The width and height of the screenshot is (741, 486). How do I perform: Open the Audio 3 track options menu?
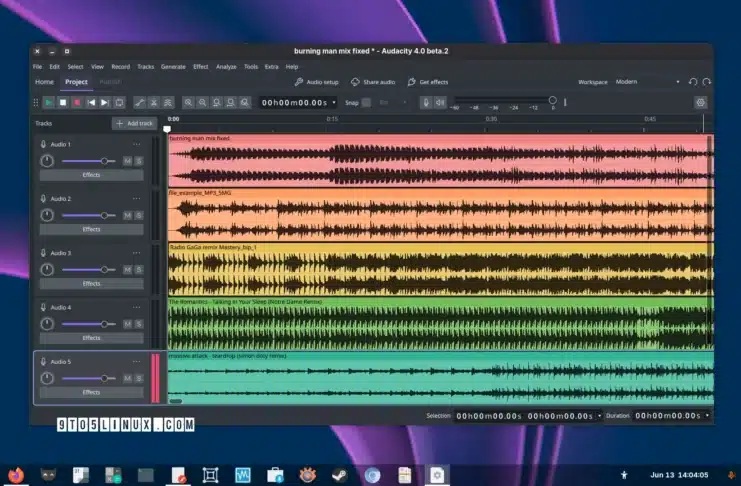pyautogui.click(x=137, y=253)
